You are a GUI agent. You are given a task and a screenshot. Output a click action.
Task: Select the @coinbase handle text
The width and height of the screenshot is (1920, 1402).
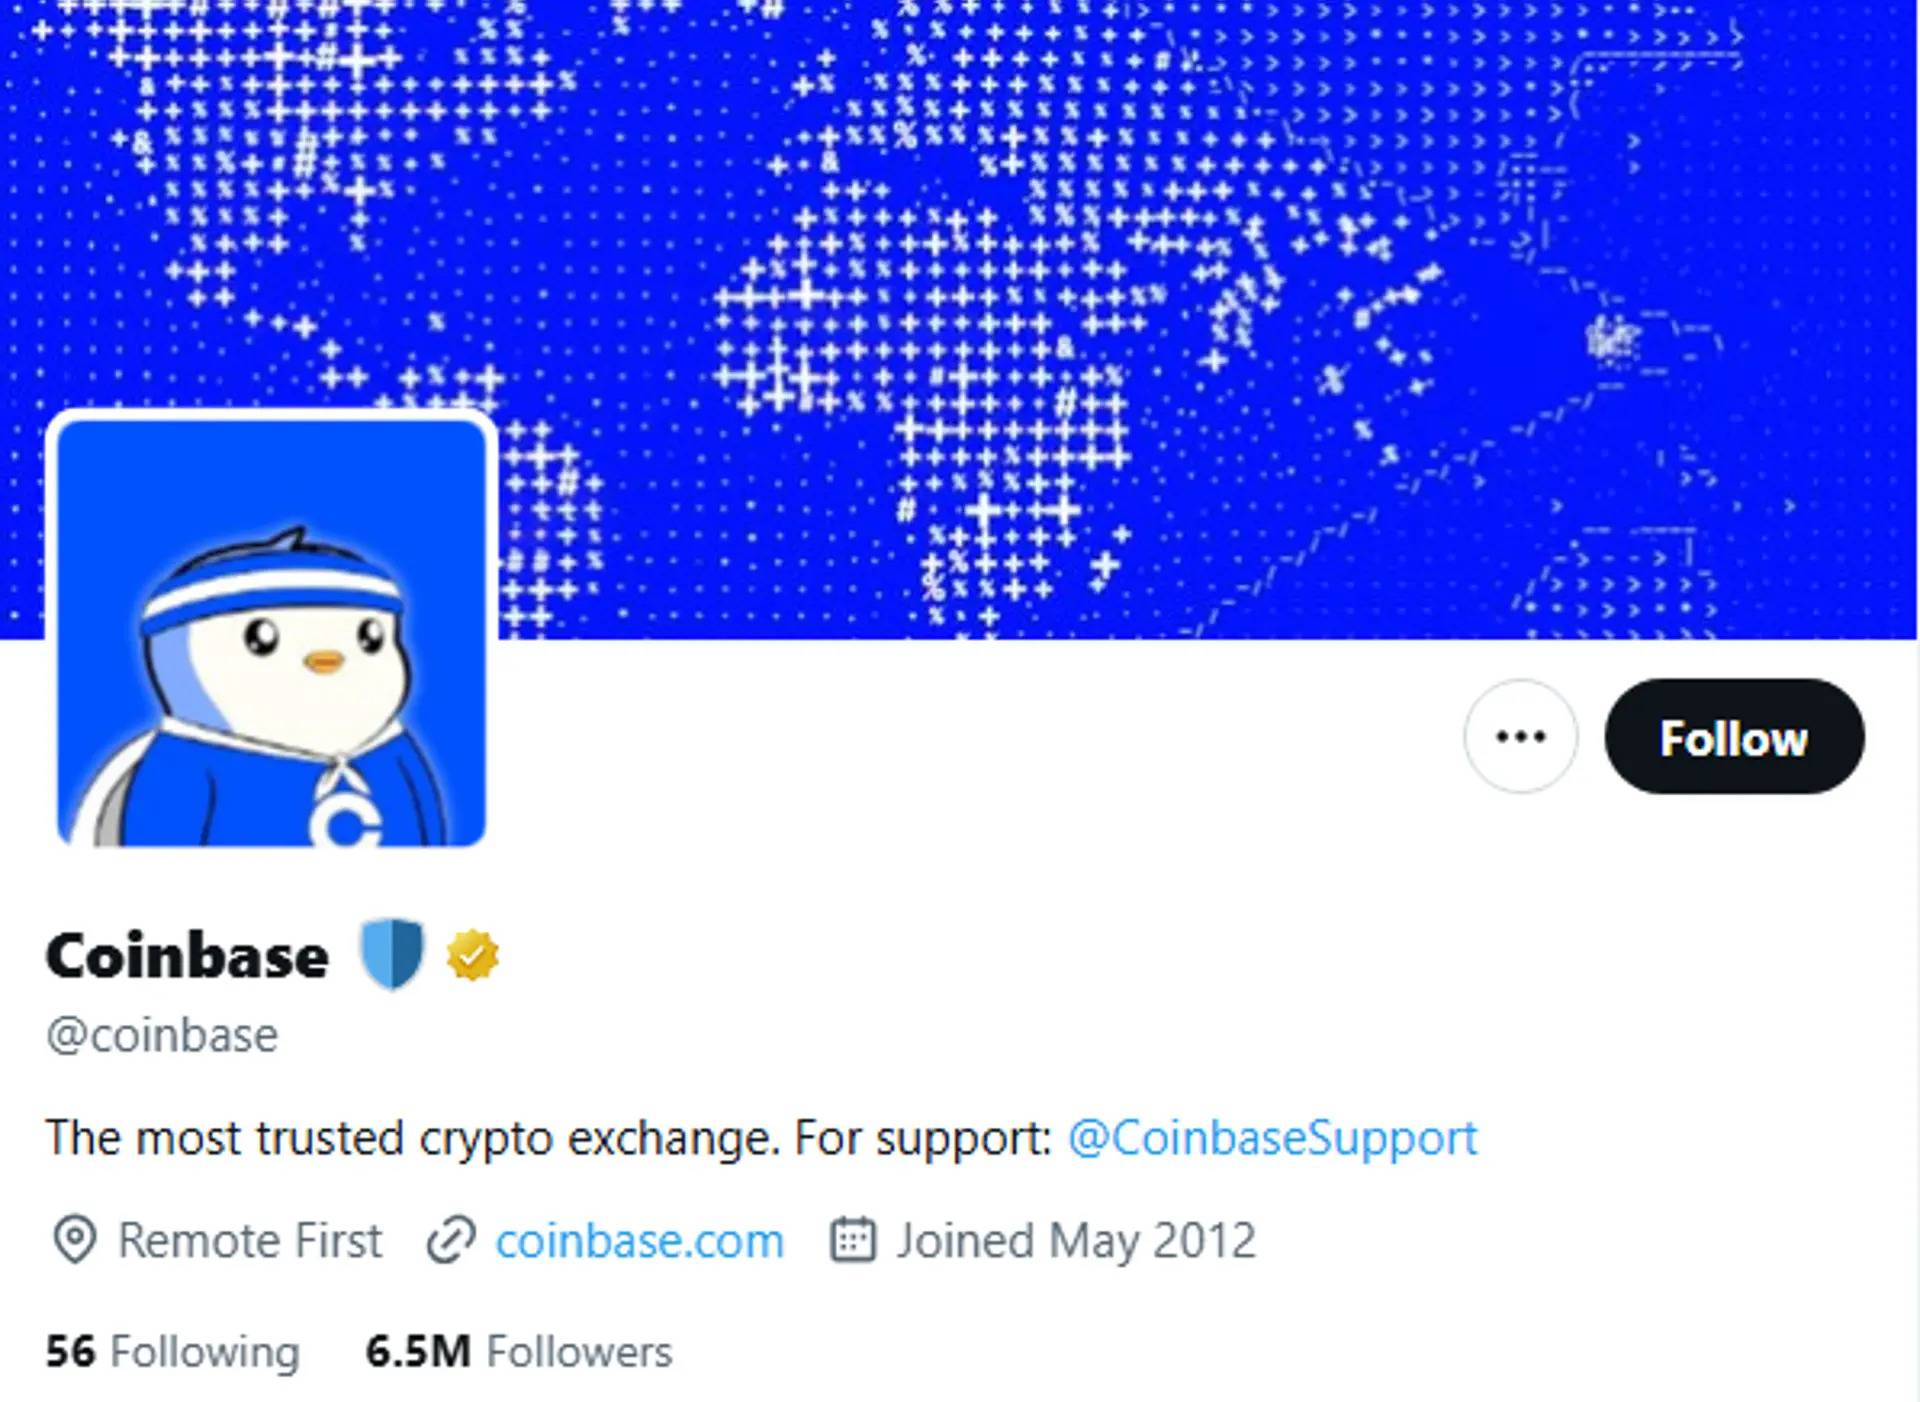click(x=162, y=1035)
